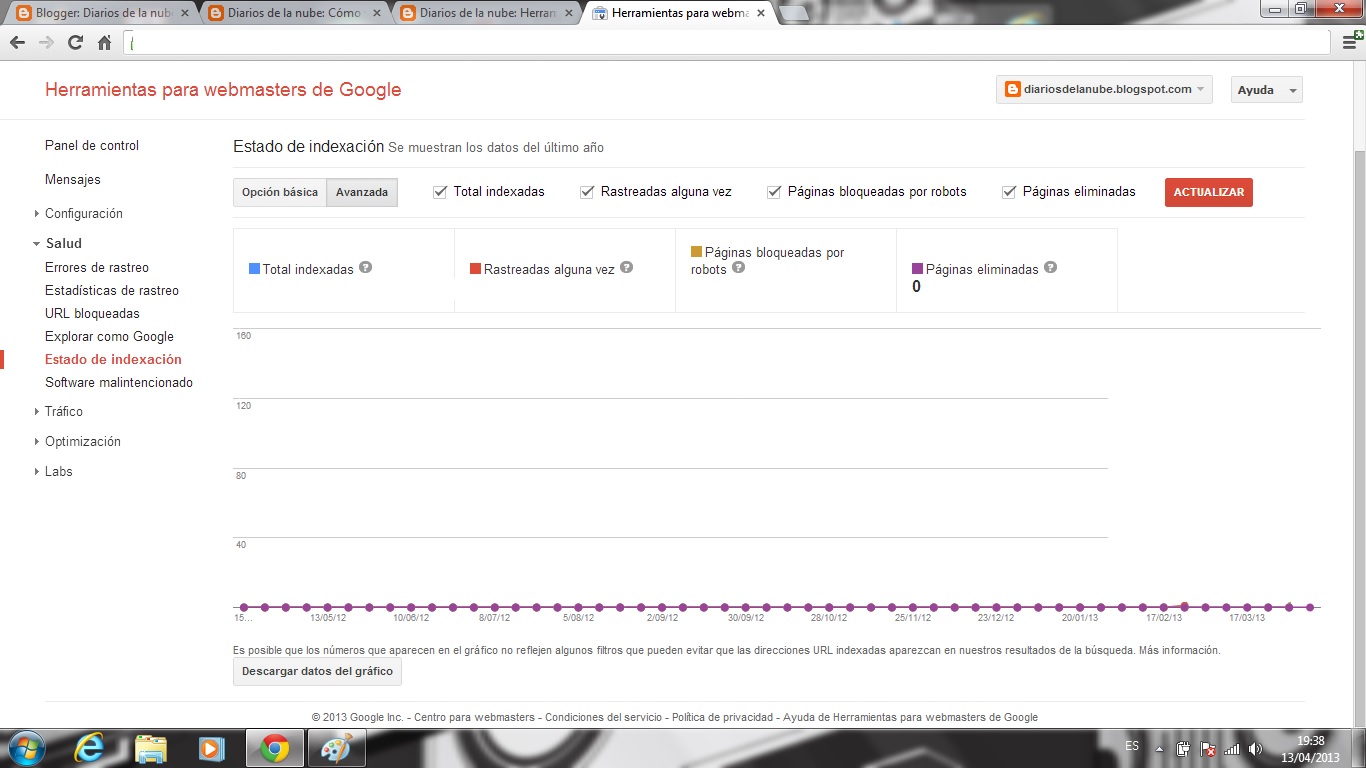This screenshot has height=768, width=1366.
Task: Click blue Total indexadas color swatch
Action: [254, 268]
